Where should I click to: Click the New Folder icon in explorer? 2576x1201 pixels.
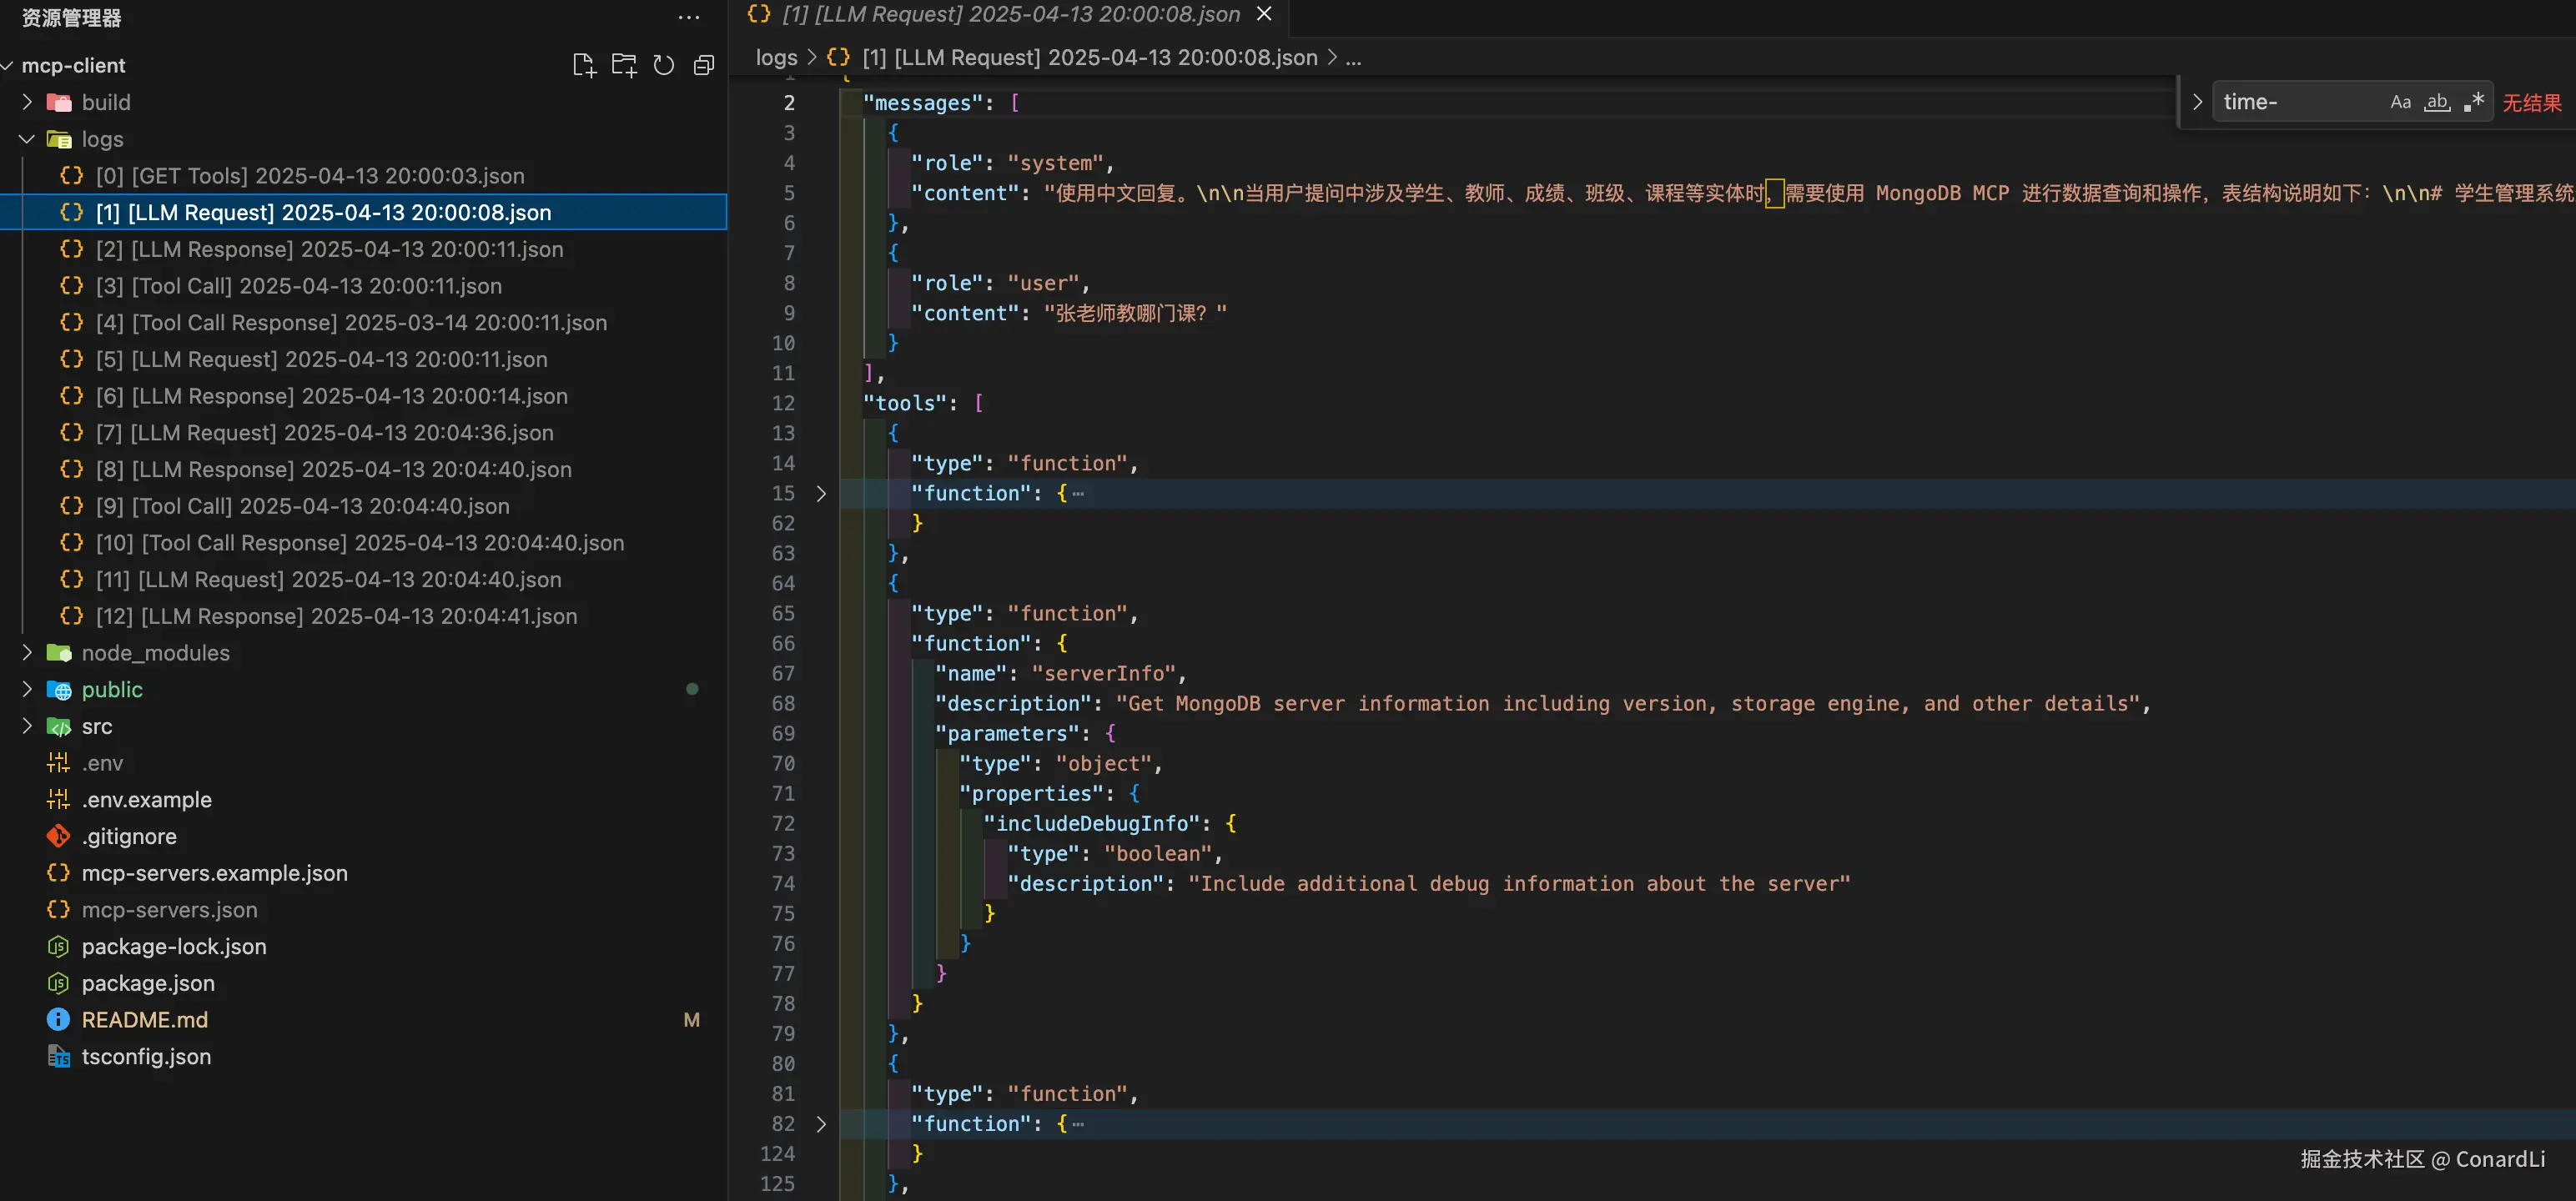coord(624,65)
